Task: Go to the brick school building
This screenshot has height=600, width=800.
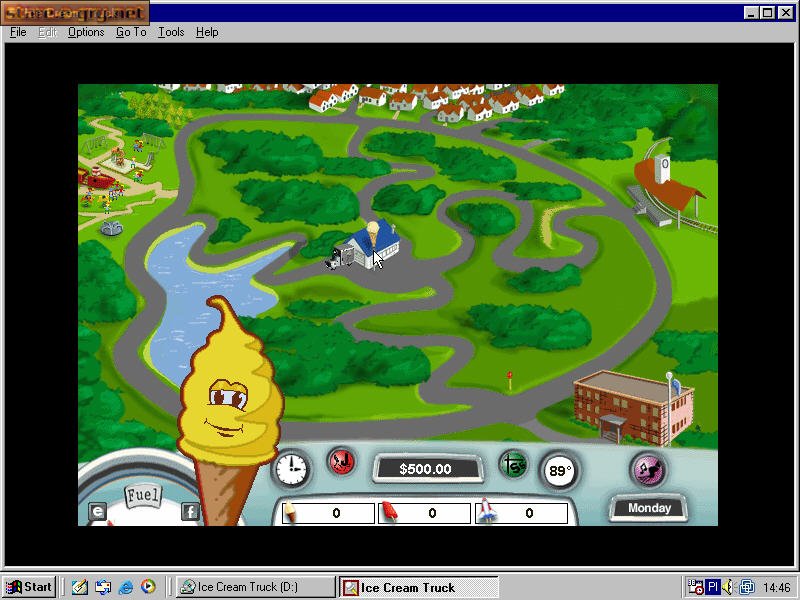Action: tap(634, 407)
